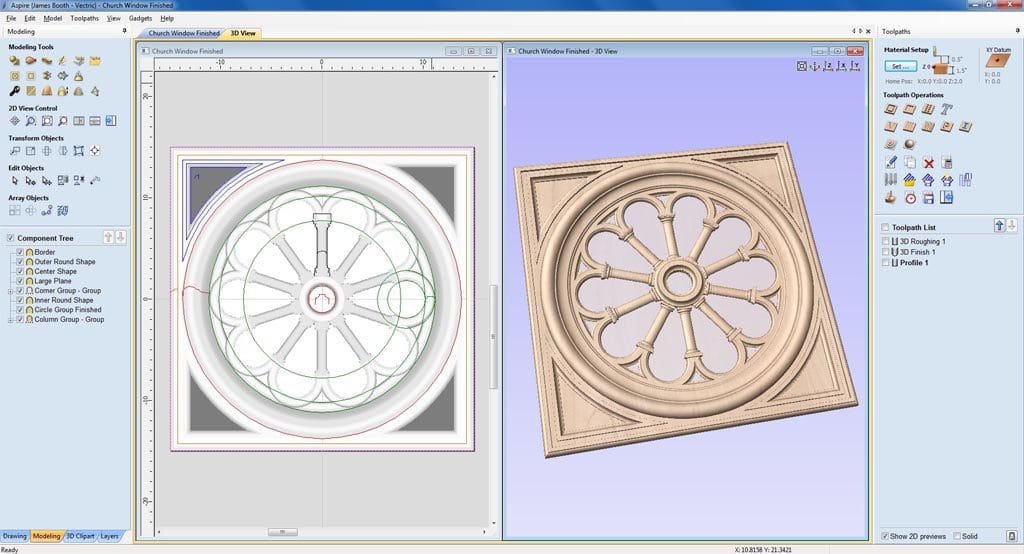Toggle Show 2D previews checkbox

point(885,537)
